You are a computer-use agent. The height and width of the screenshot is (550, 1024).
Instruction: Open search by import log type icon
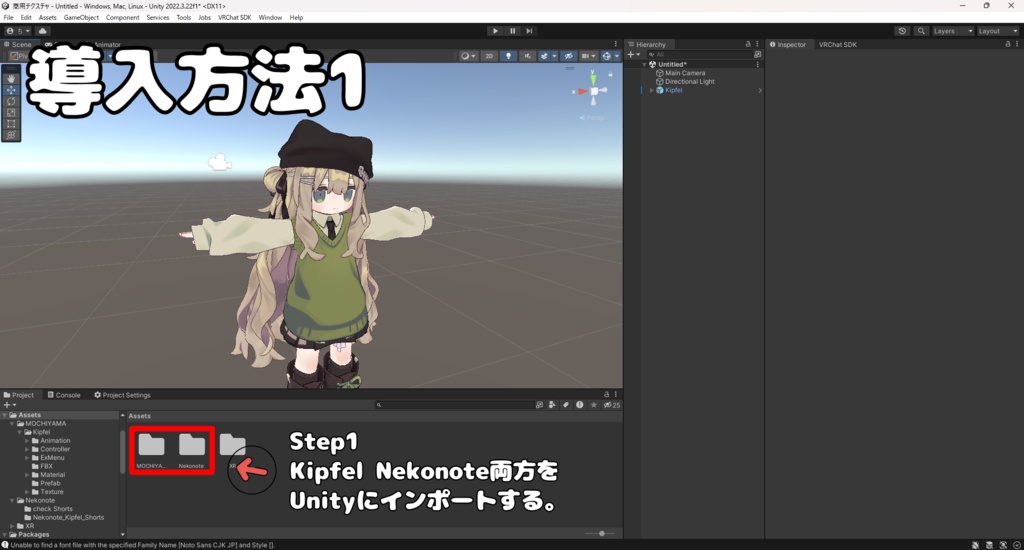click(579, 405)
